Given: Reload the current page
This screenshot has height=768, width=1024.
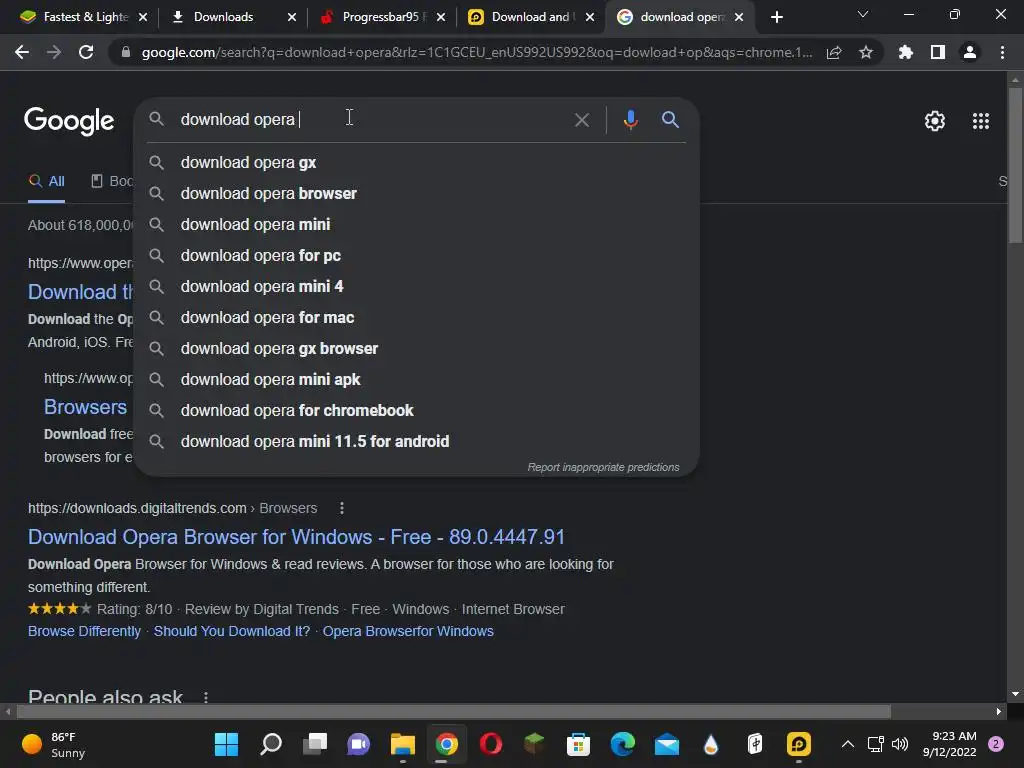Looking at the screenshot, I should click(86, 52).
